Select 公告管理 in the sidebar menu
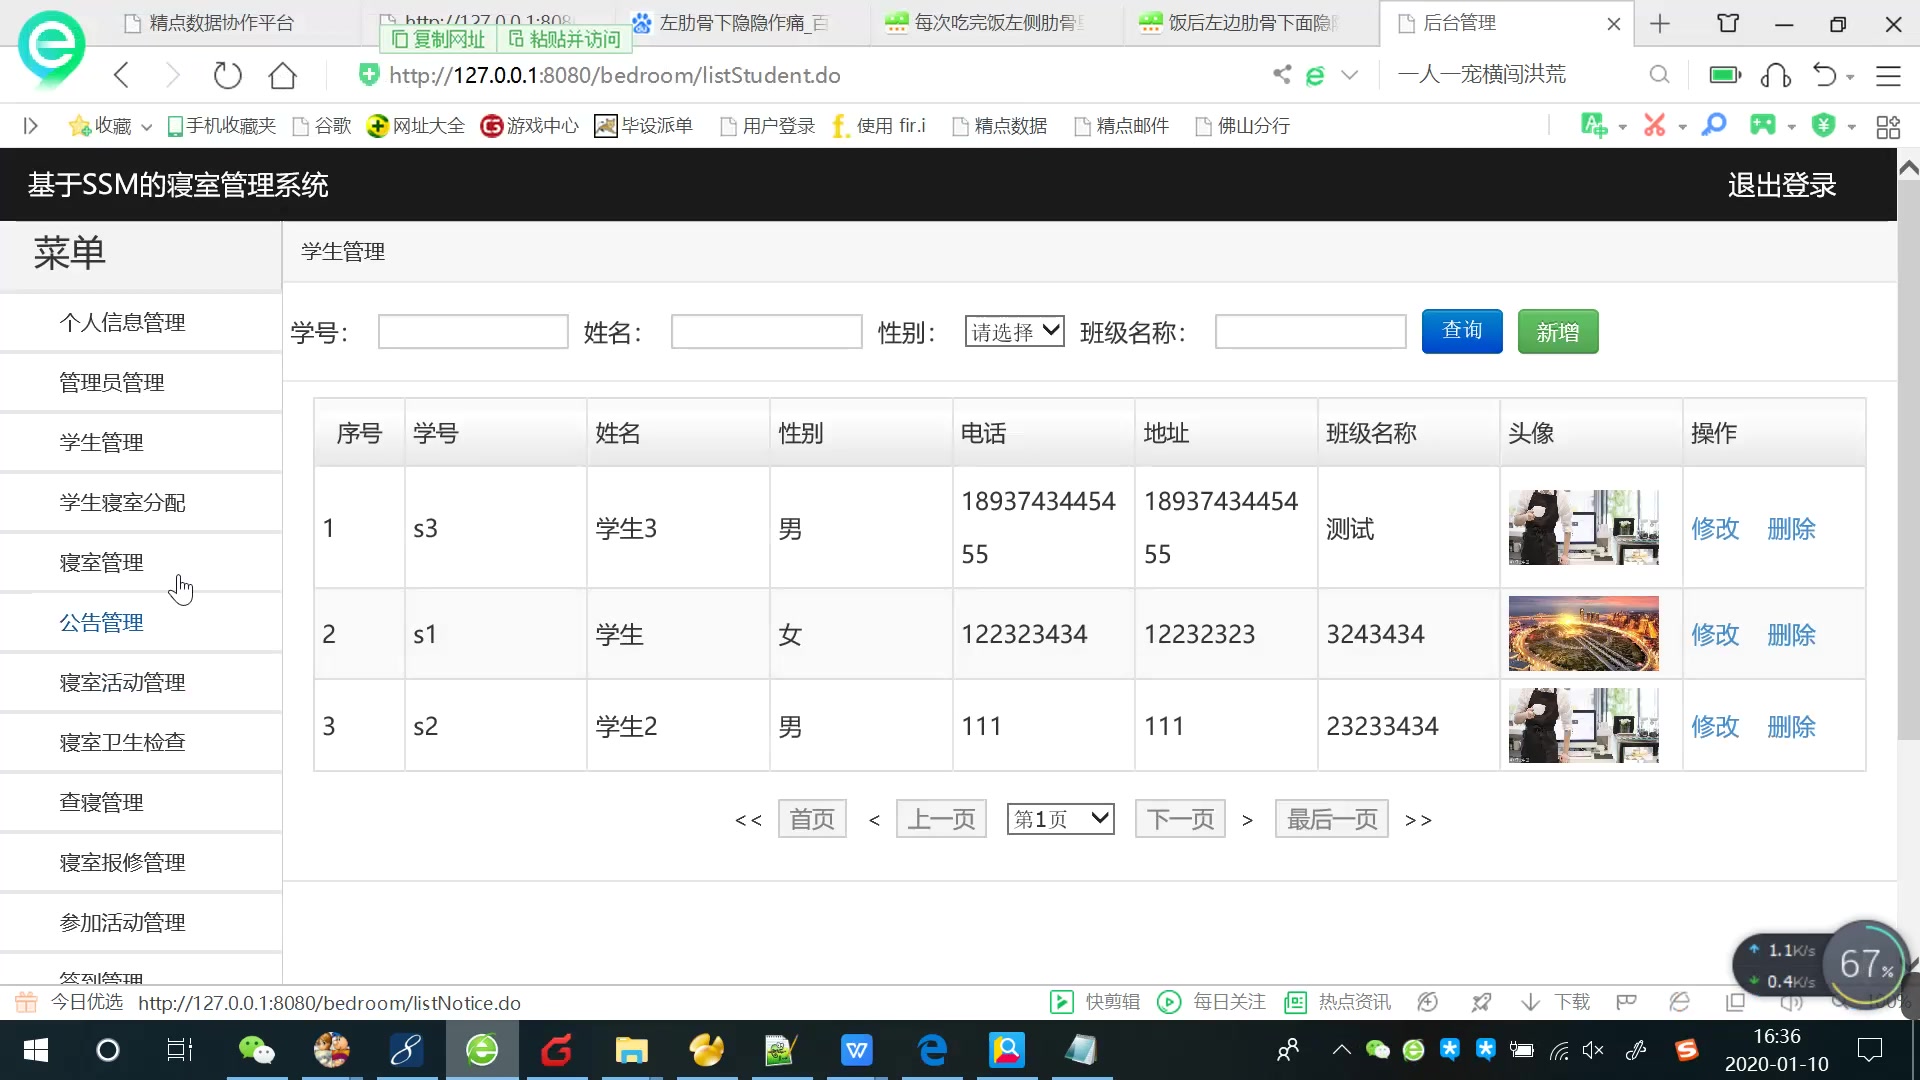1920x1080 pixels. pos(101,621)
